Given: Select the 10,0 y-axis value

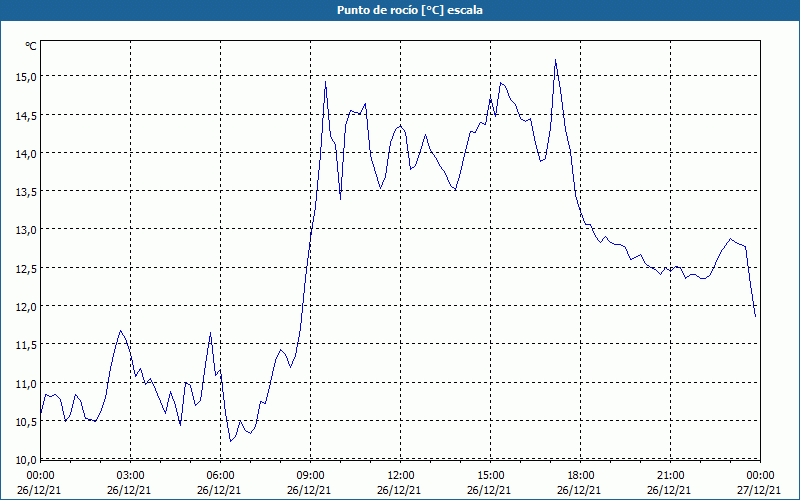Looking at the screenshot, I should coord(27,460).
